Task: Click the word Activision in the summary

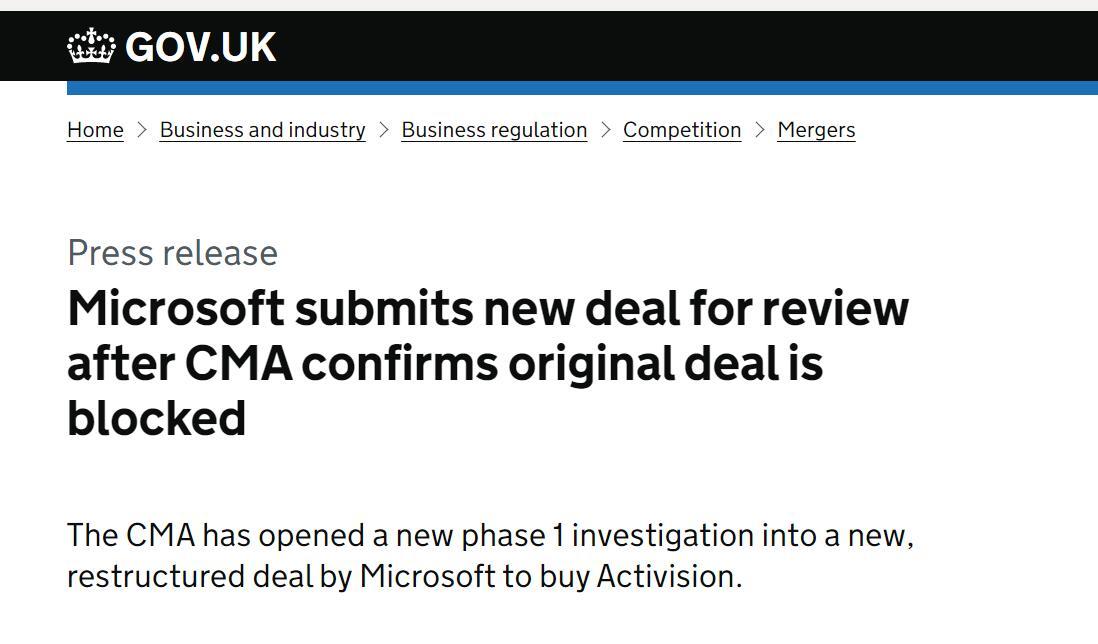Action: [x=669, y=577]
